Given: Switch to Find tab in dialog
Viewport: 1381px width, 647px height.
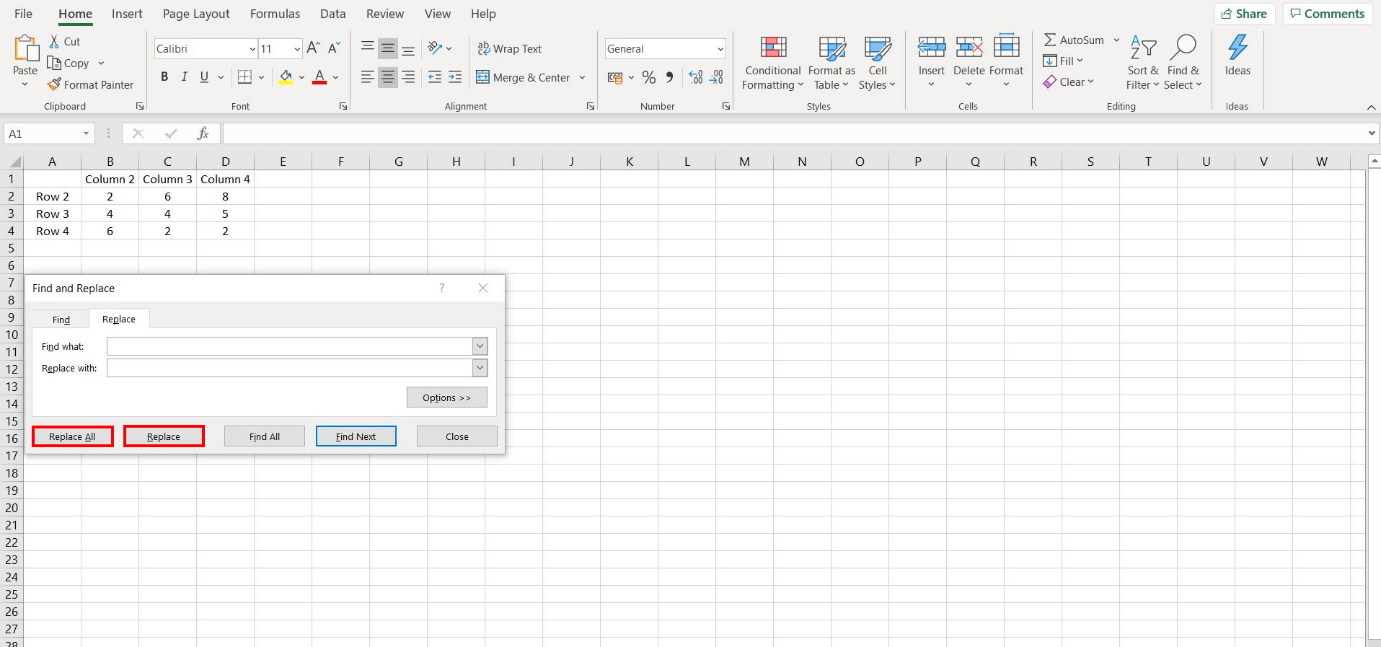Looking at the screenshot, I should pos(61,320).
